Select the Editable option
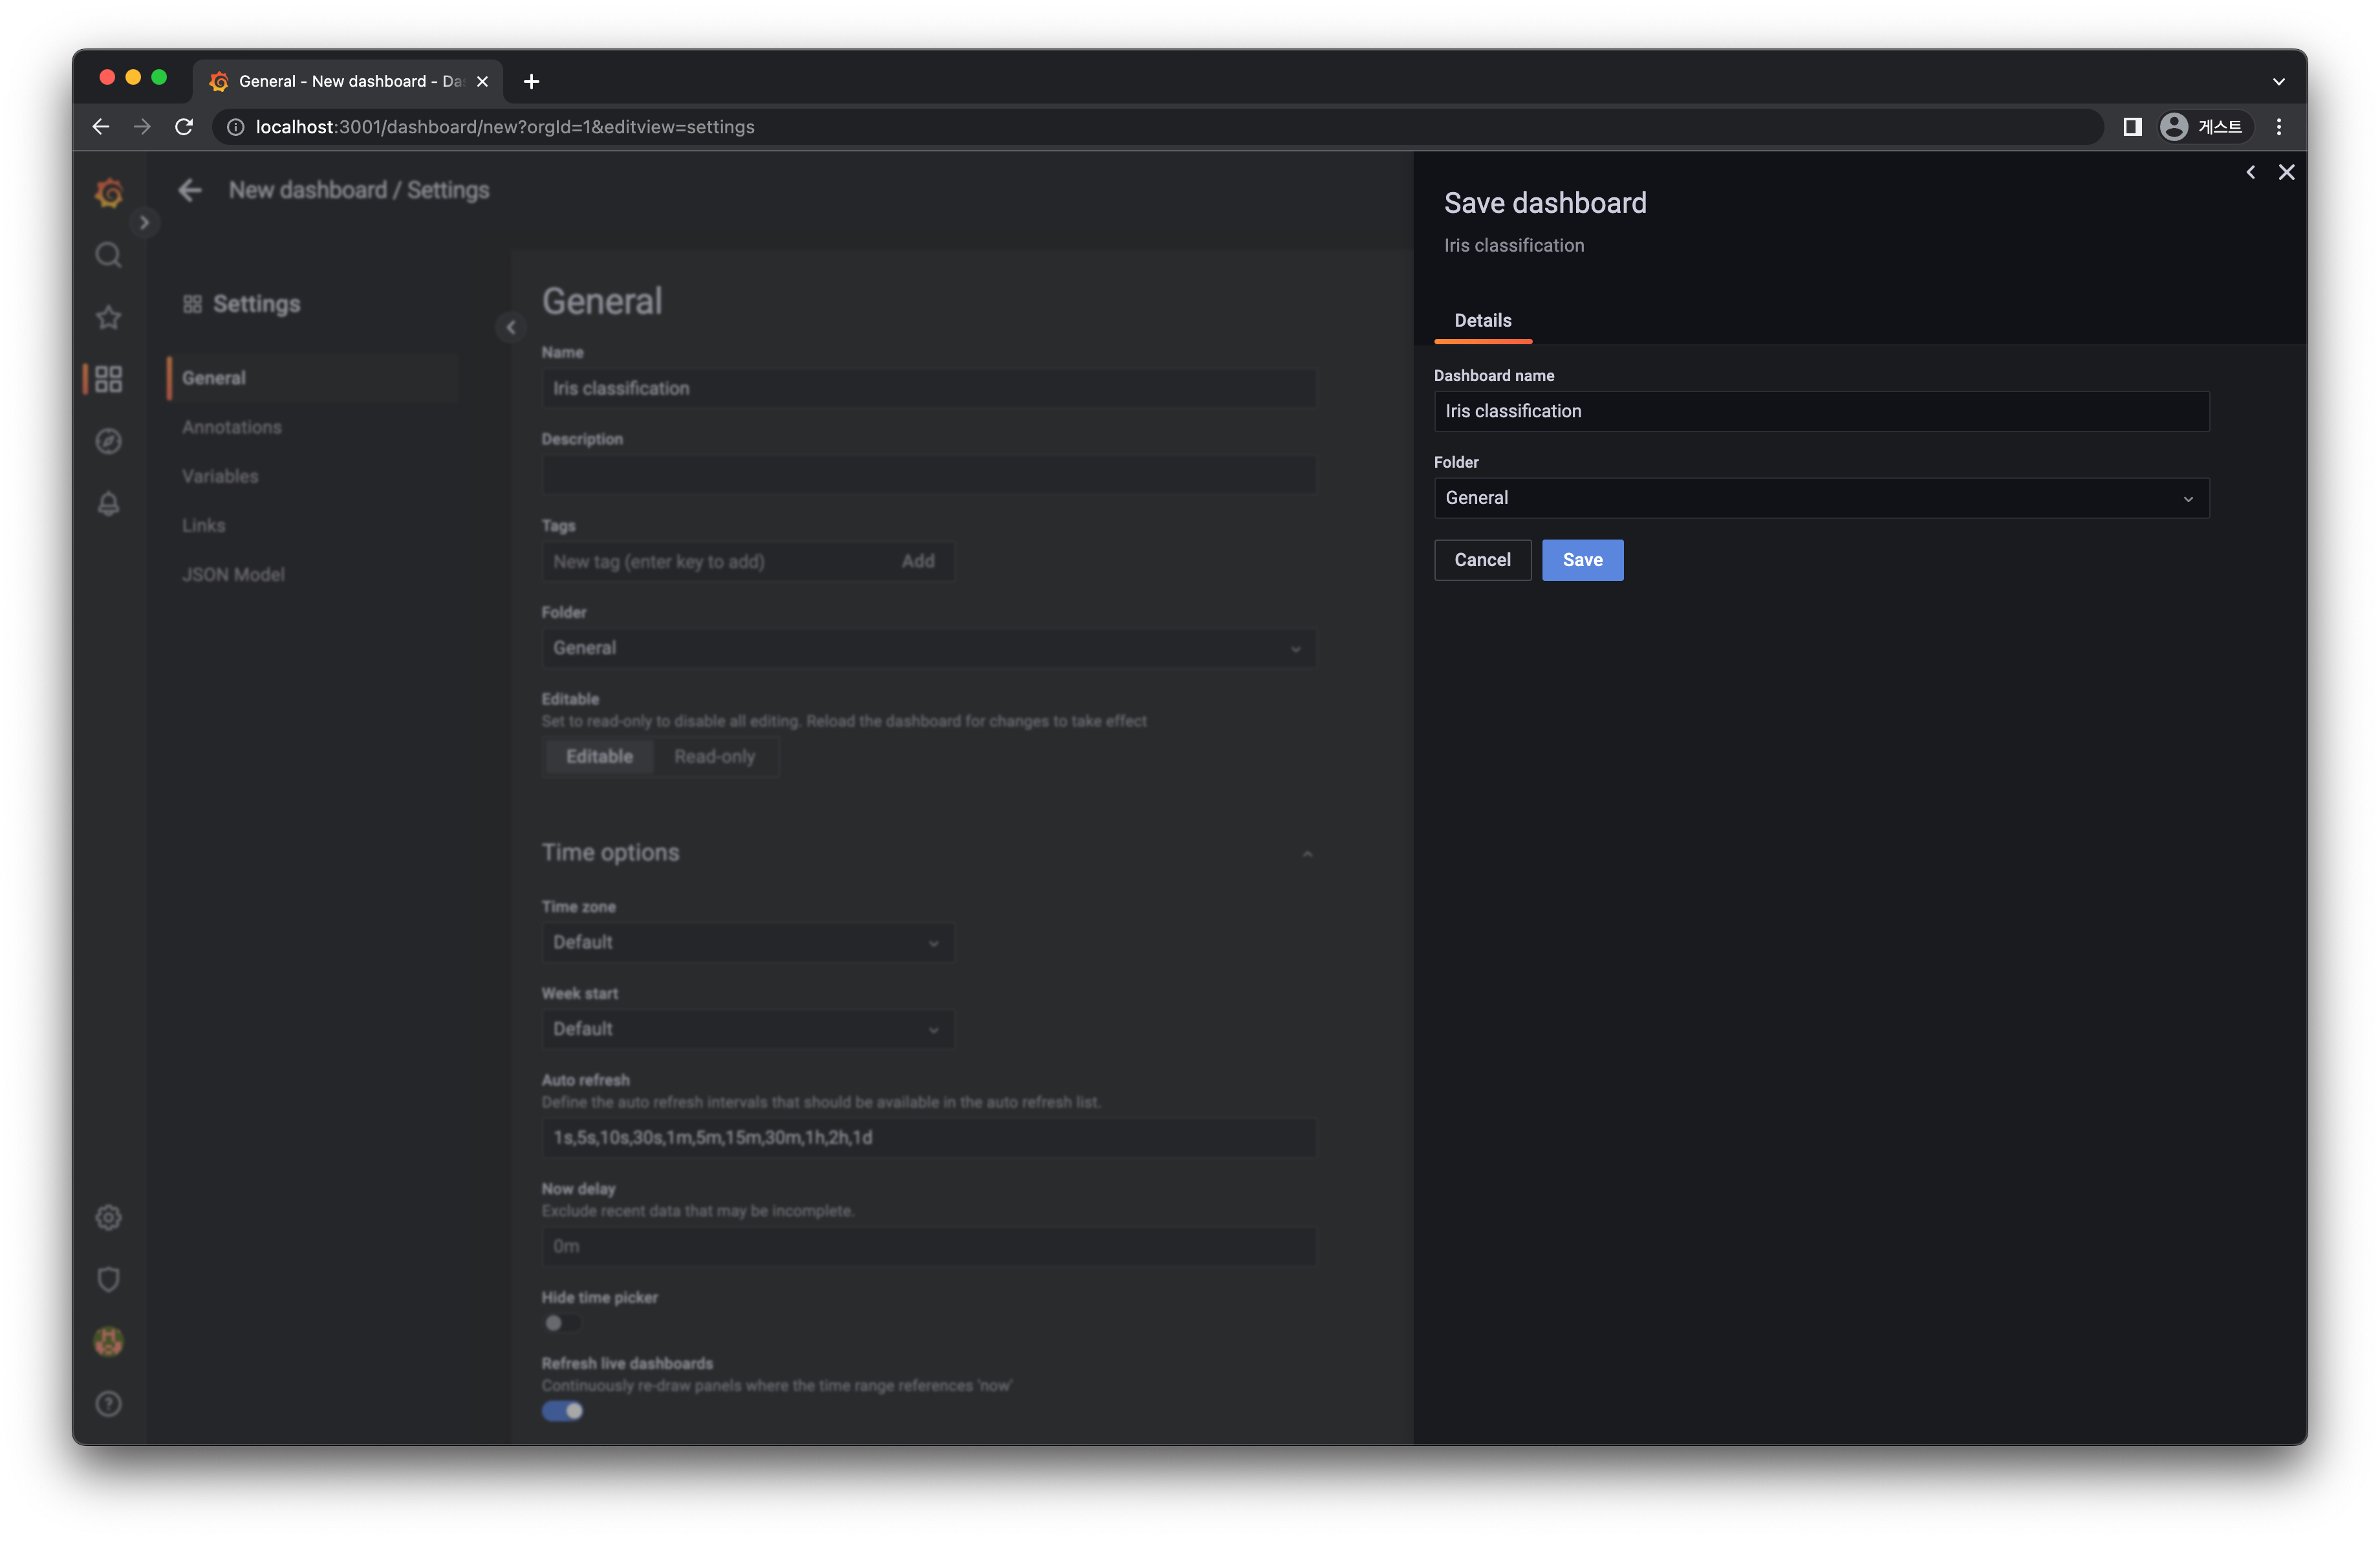 pos(599,756)
